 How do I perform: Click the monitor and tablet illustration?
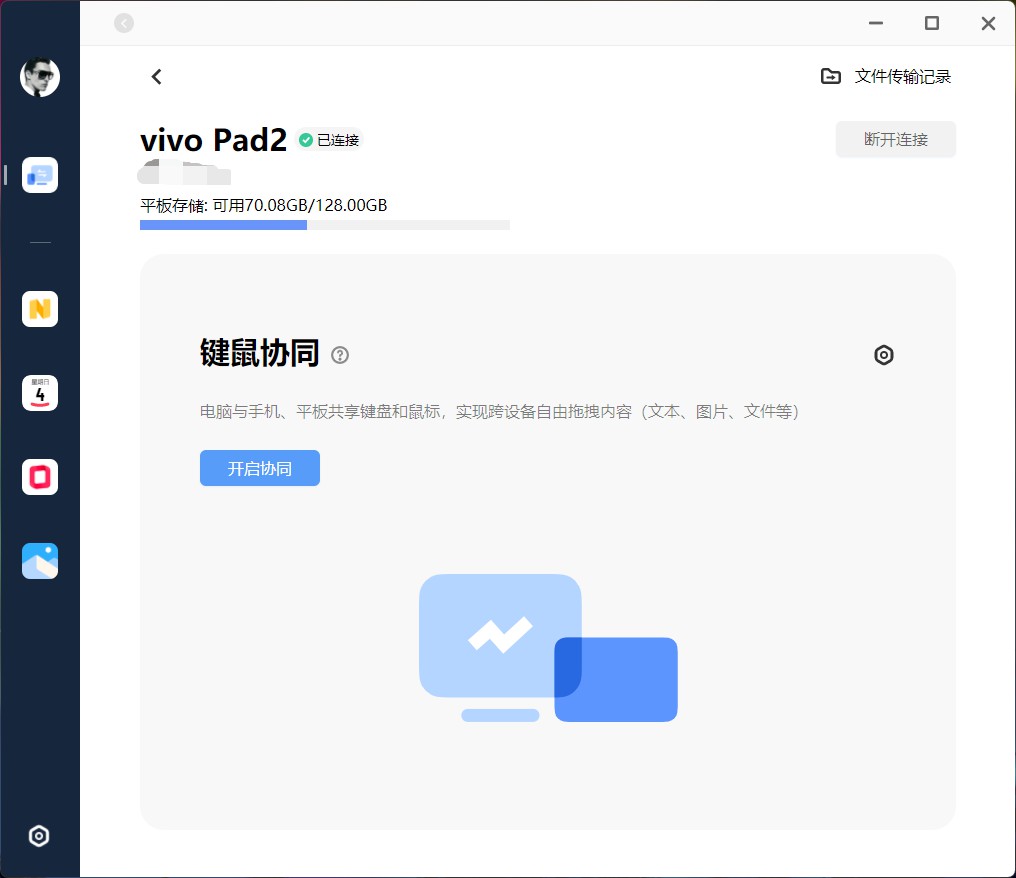tap(548, 648)
